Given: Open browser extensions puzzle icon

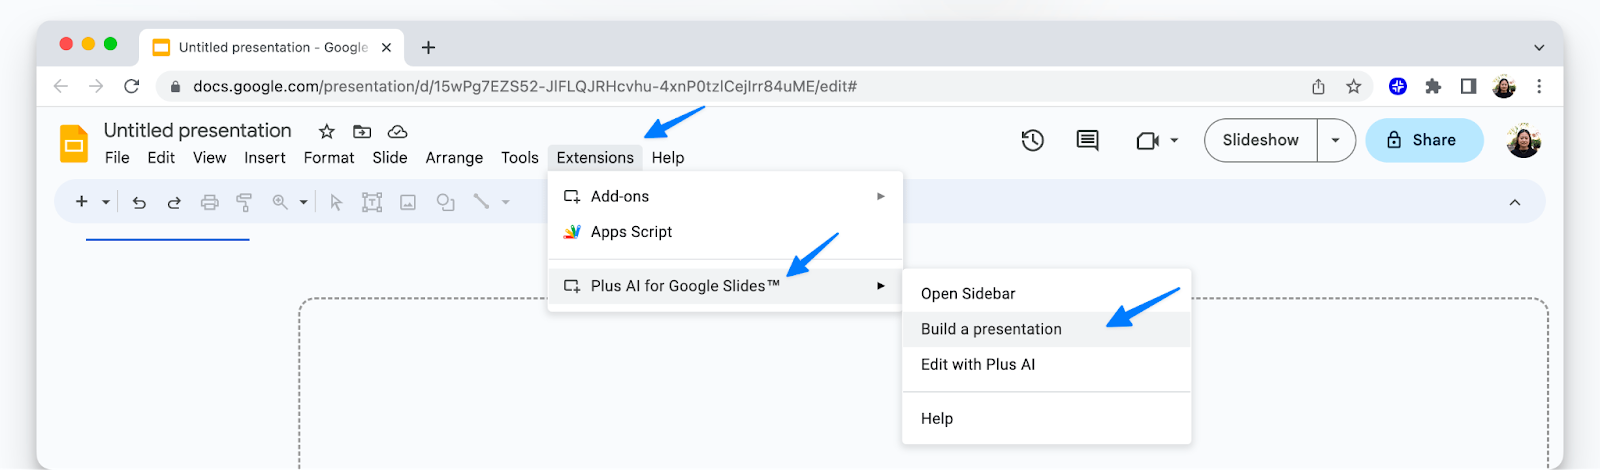Looking at the screenshot, I should pos(1433,86).
